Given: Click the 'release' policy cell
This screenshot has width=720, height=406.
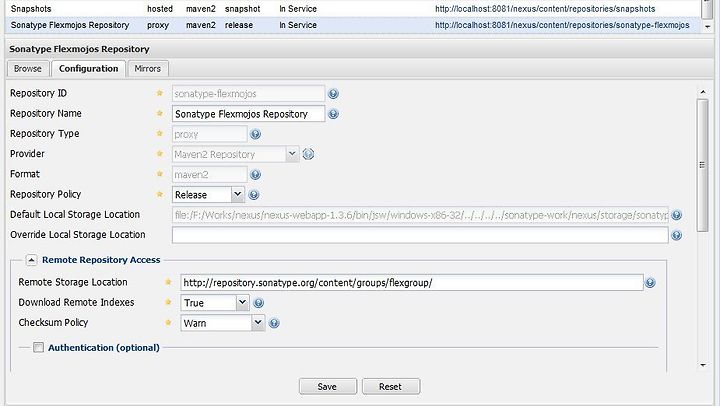Looking at the screenshot, I should pyautogui.click(x=239, y=25).
